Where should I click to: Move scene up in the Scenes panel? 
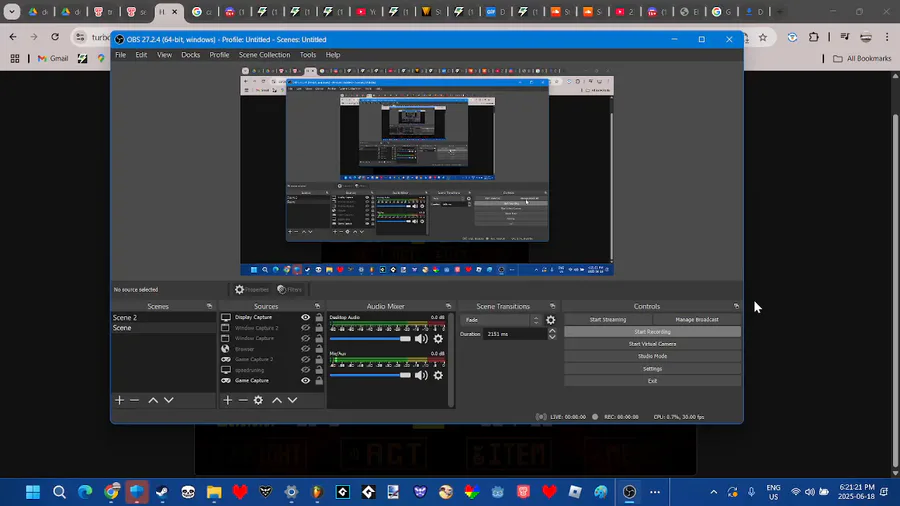click(153, 400)
